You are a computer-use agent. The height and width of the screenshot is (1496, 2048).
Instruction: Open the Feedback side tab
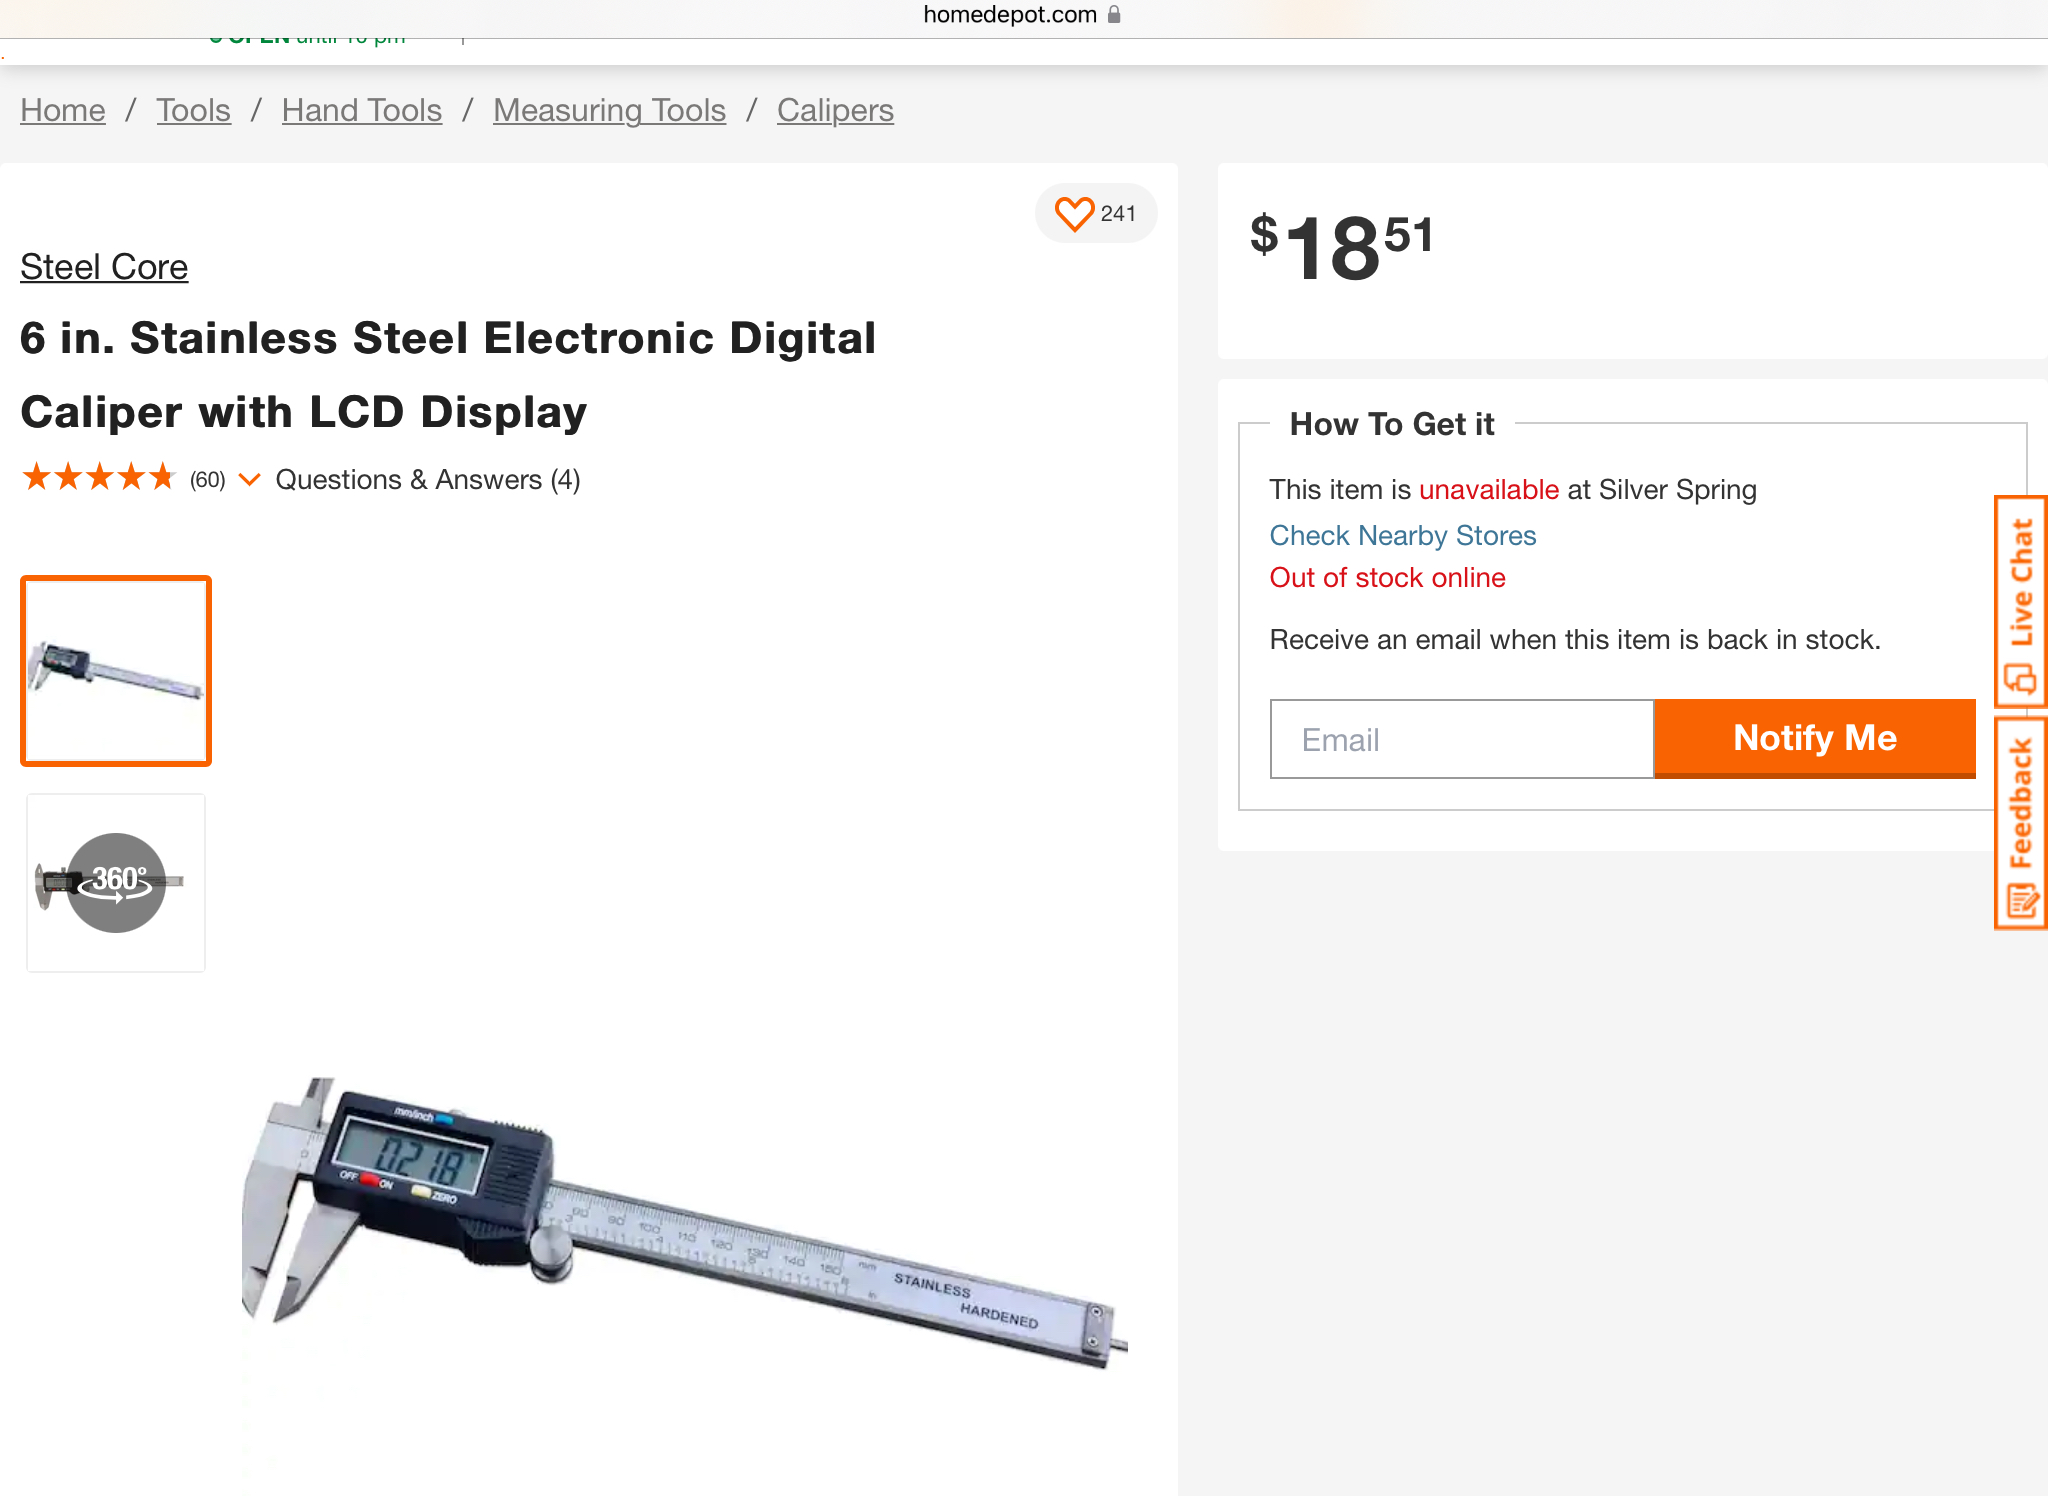click(x=2021, y=824)
